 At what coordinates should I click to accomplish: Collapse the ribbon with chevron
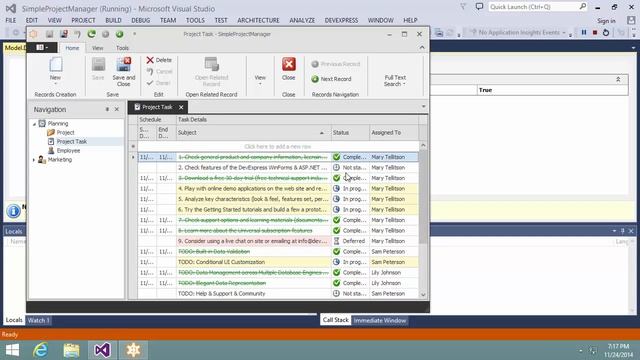tap(422, 48)
